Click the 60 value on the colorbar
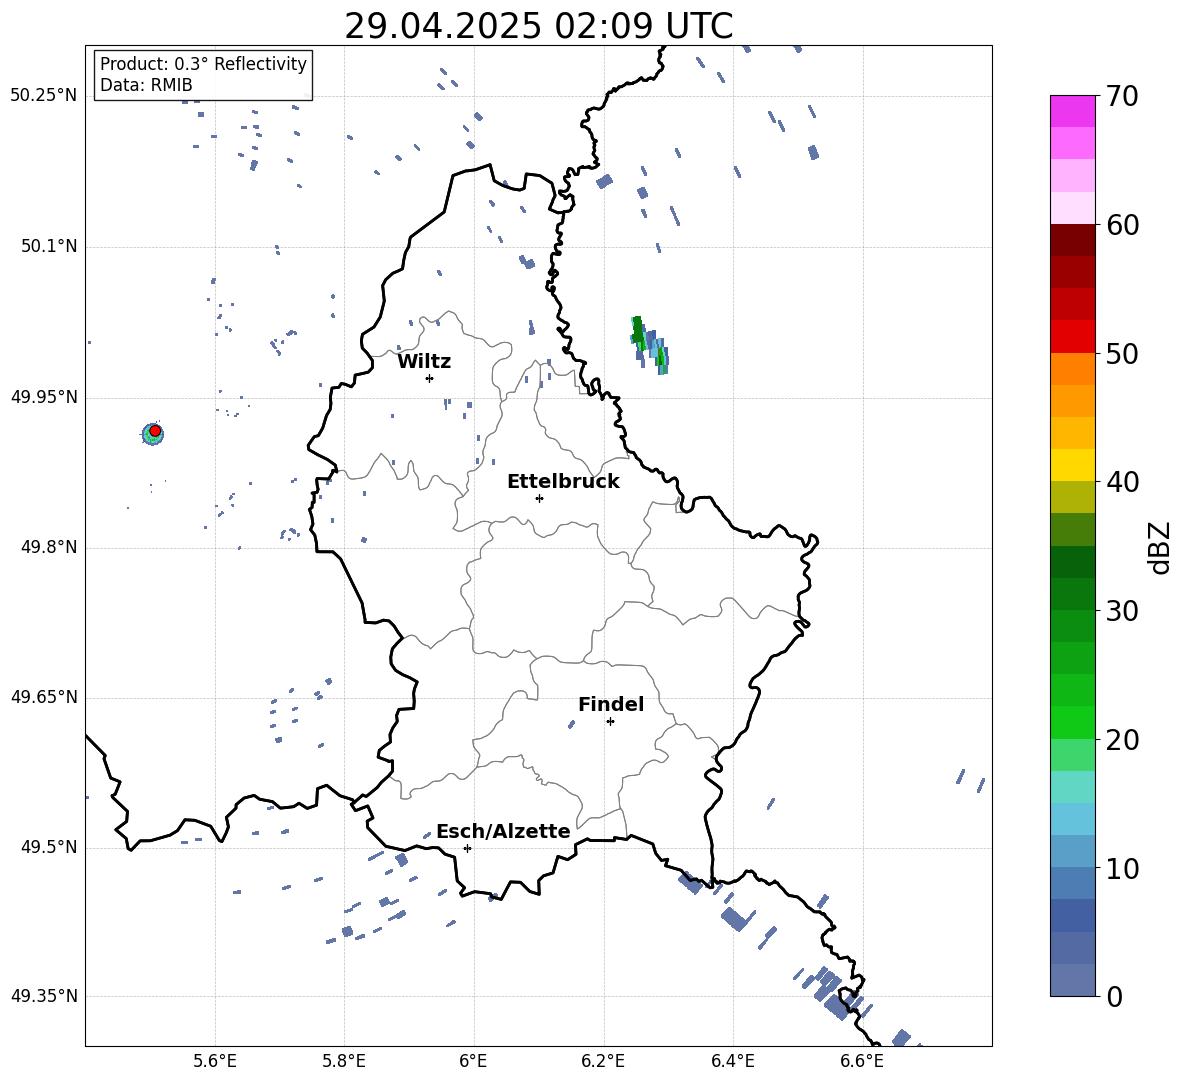 point(1121,225)
